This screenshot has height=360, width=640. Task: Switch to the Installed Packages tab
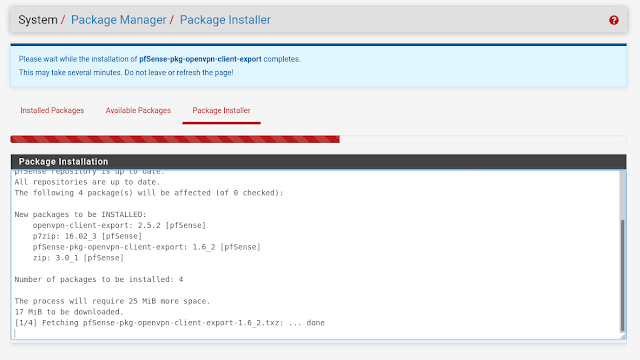click(52, 111)
